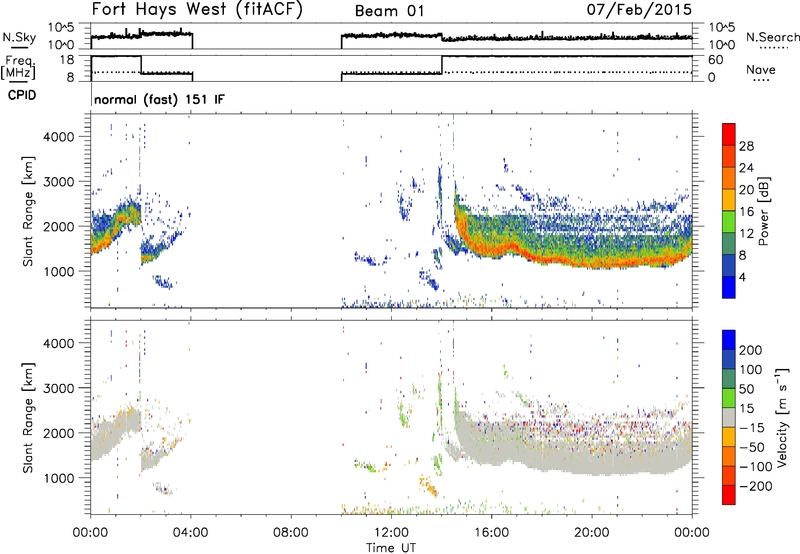Click the date "07/Feb/2015"
Viewport: 800px width, 554px height.
coord(639,9)
